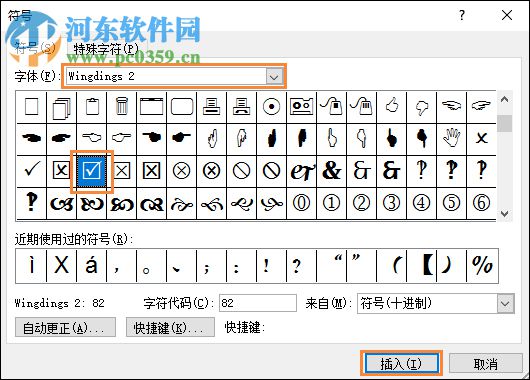Select the checked box symbol in grid

[x=92, y=171]
